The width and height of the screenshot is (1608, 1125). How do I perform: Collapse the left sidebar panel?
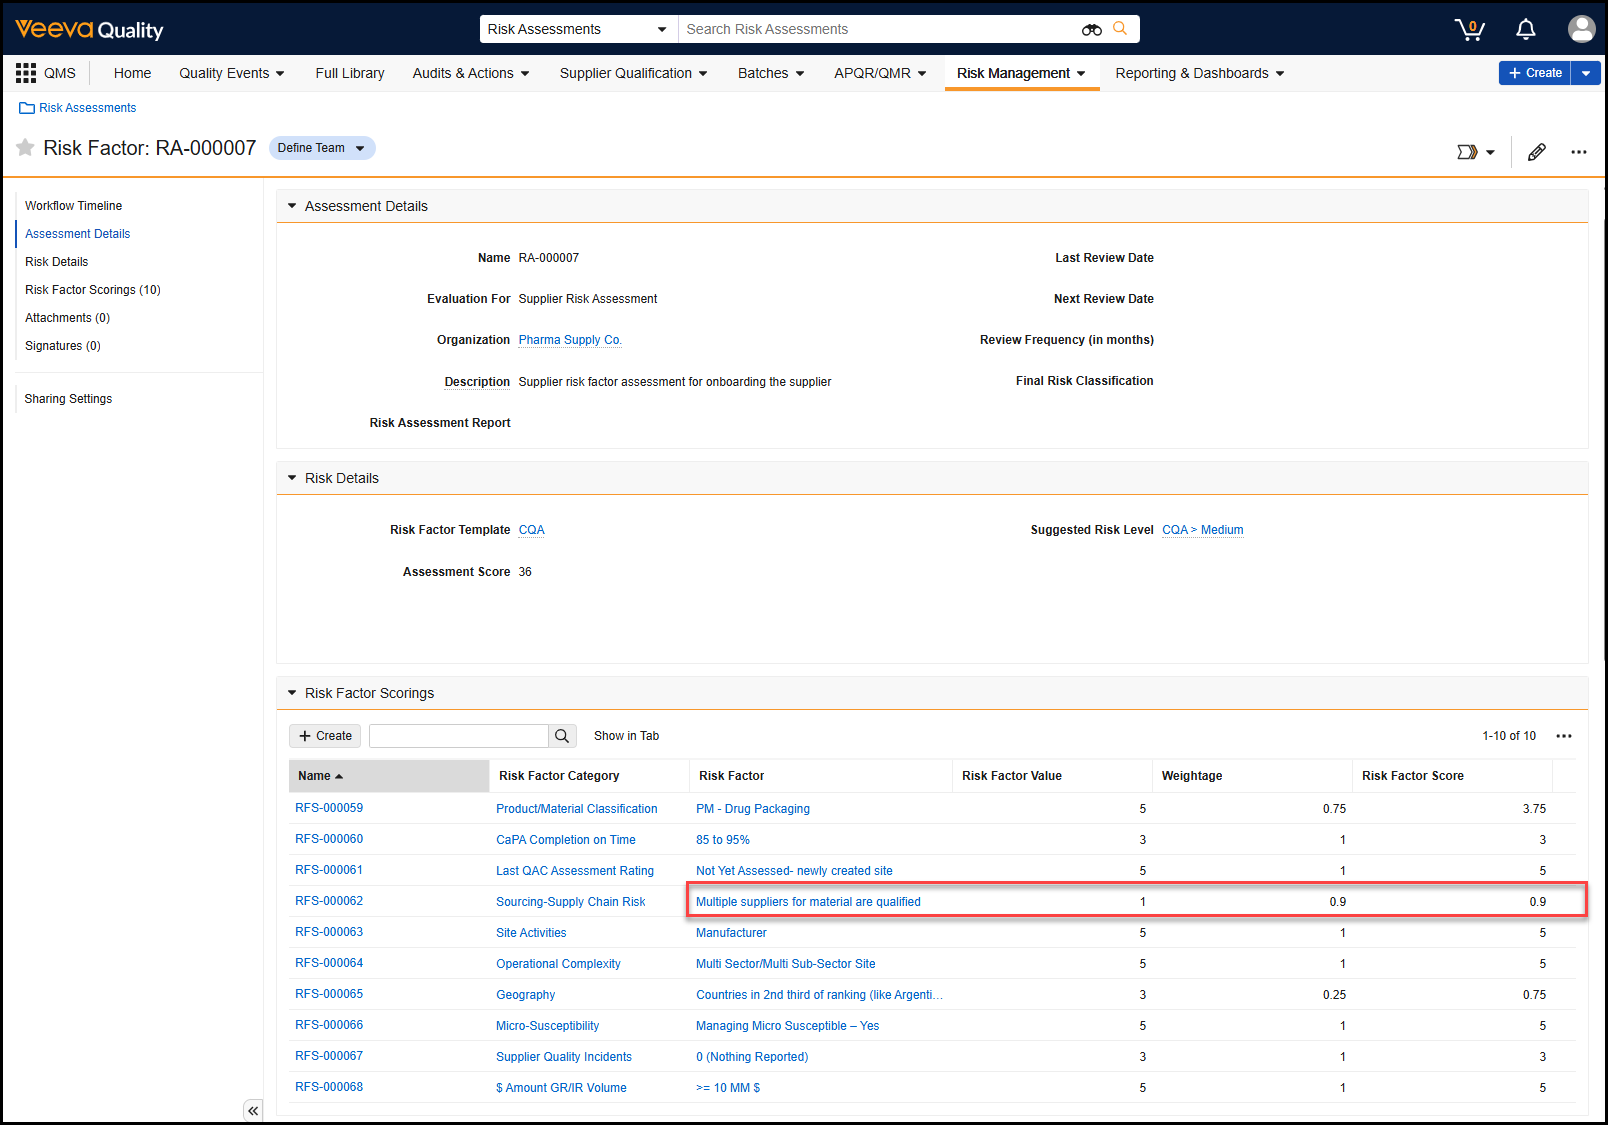[253, 1110]
